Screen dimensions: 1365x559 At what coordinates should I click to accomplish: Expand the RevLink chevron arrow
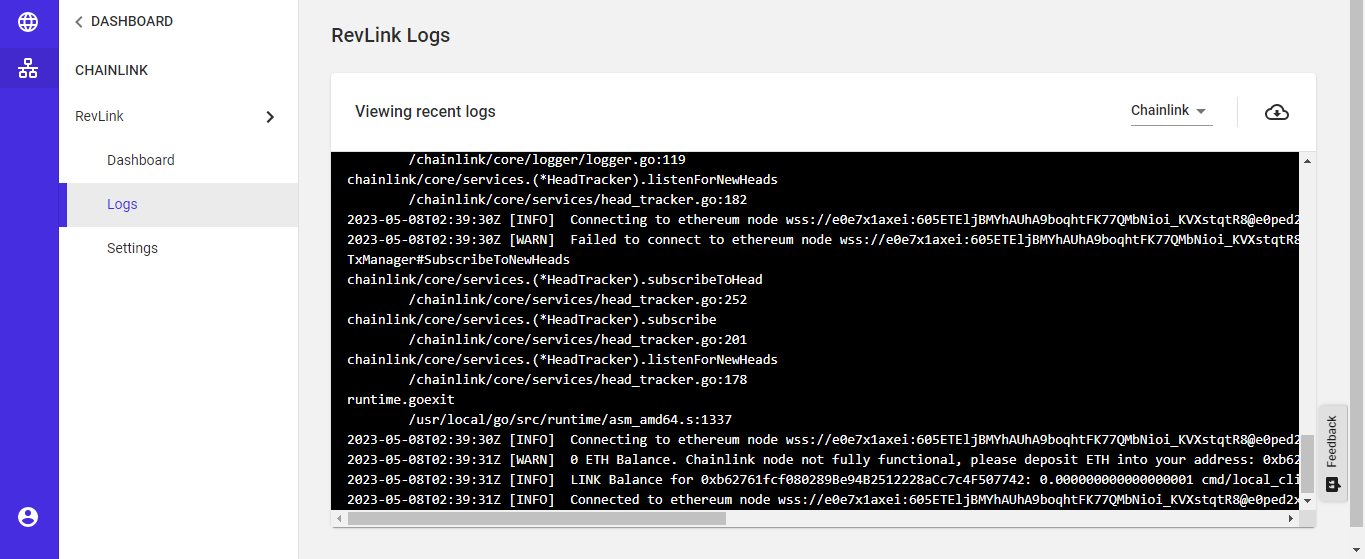coord(270,117)
